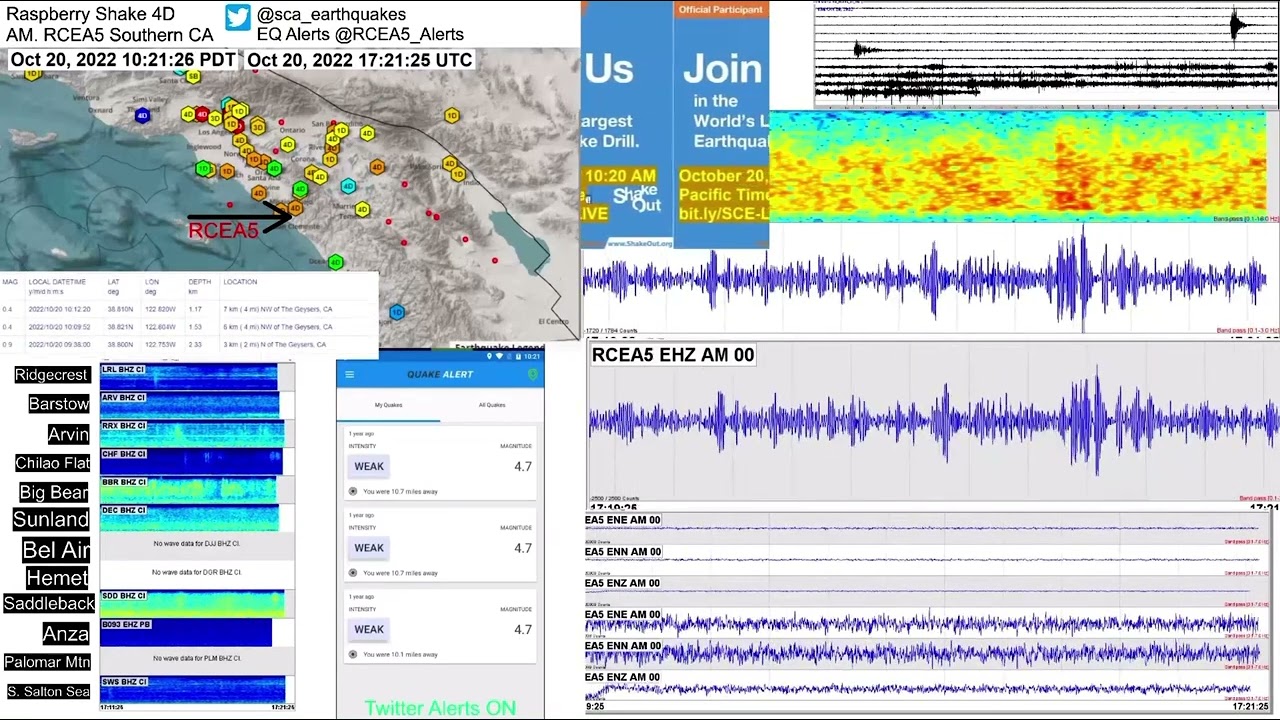Click the Hemet station label
The height and width of the screenshot is (720, 1280).
[x=58, y=578]
